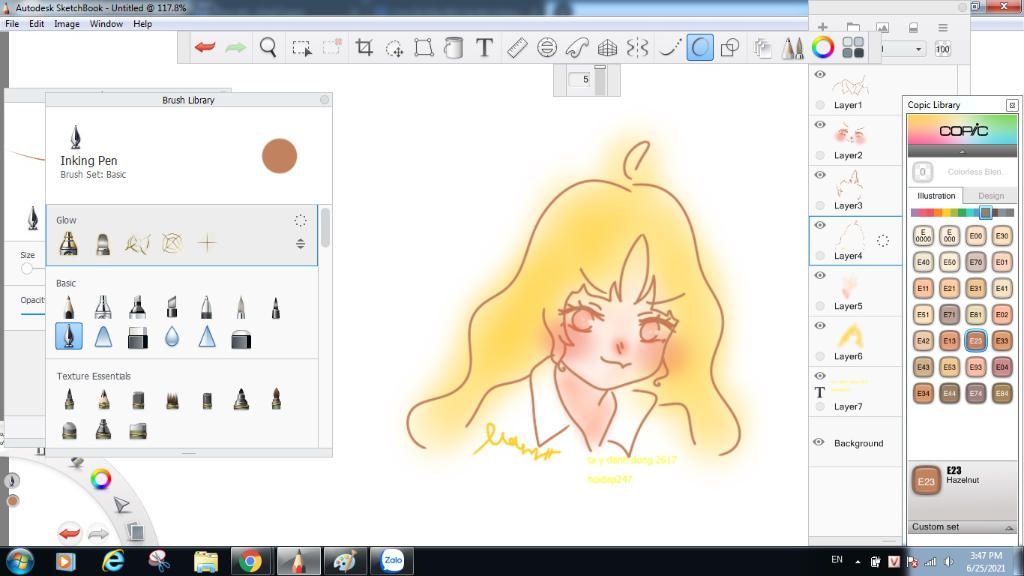Open the Help menu
The height and width of the screenshot is (576, 1024).
[142, 24]
